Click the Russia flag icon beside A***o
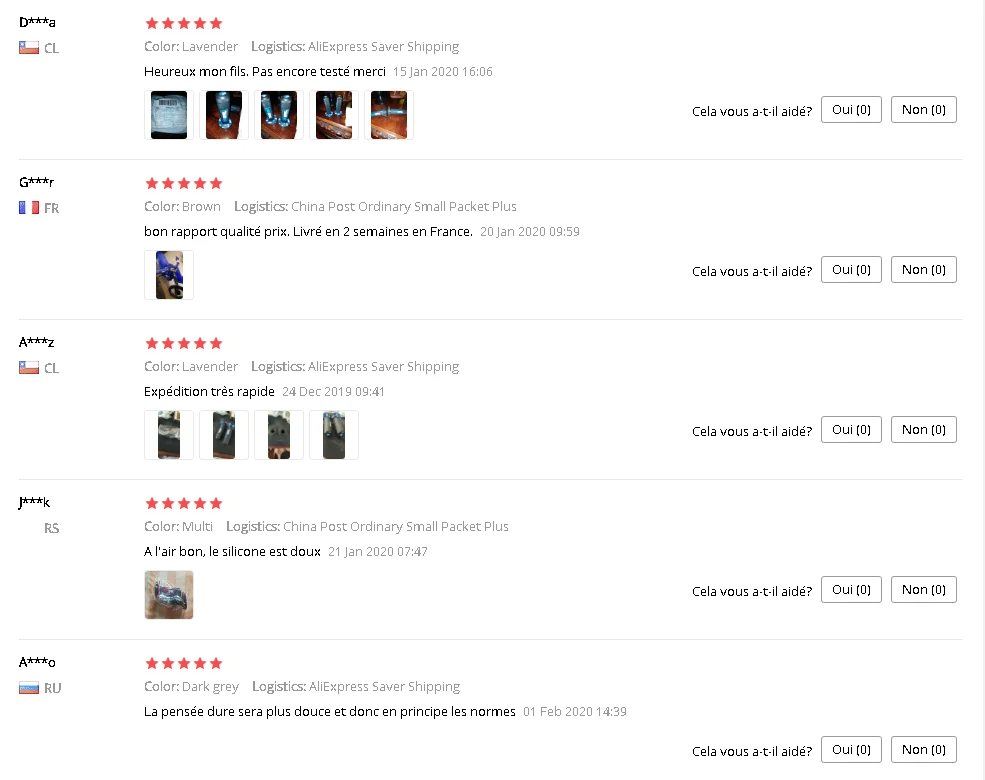 tap(29, 688)
